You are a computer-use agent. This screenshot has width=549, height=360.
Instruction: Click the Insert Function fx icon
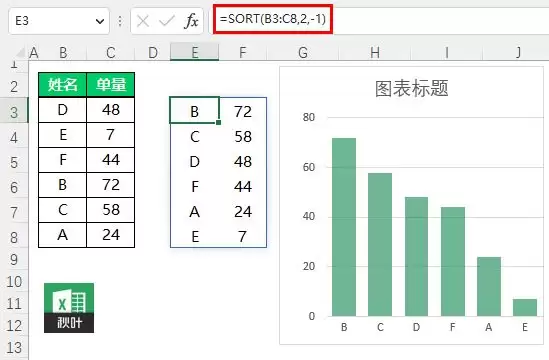[x=192, y=21]
